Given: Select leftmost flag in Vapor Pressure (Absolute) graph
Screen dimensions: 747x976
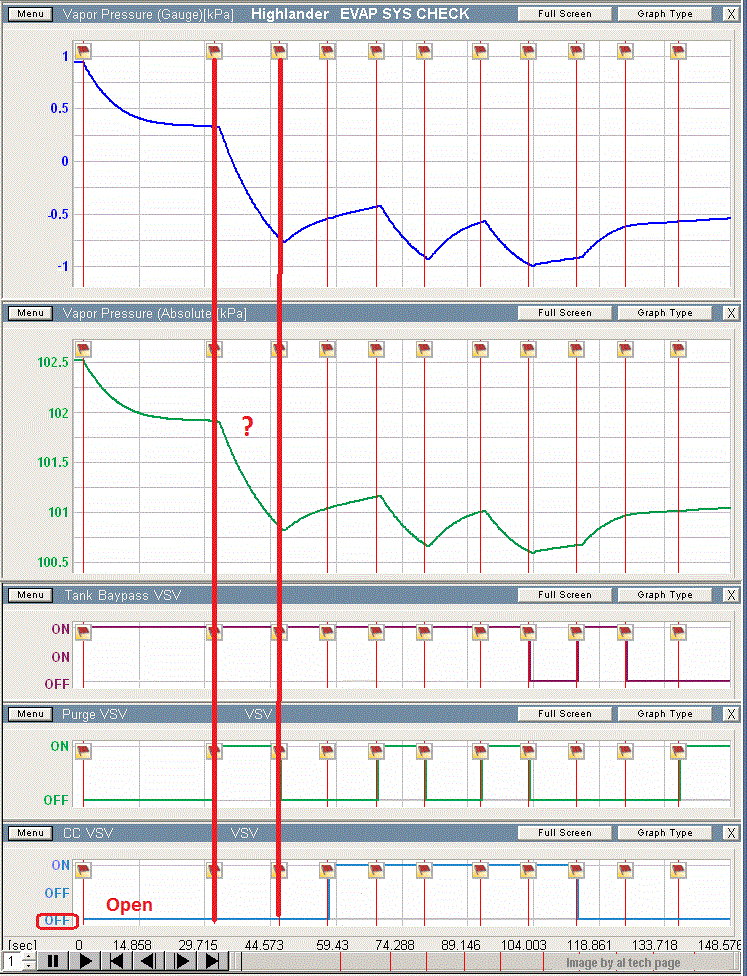Looking at the screenshot, I should [83, 349].
